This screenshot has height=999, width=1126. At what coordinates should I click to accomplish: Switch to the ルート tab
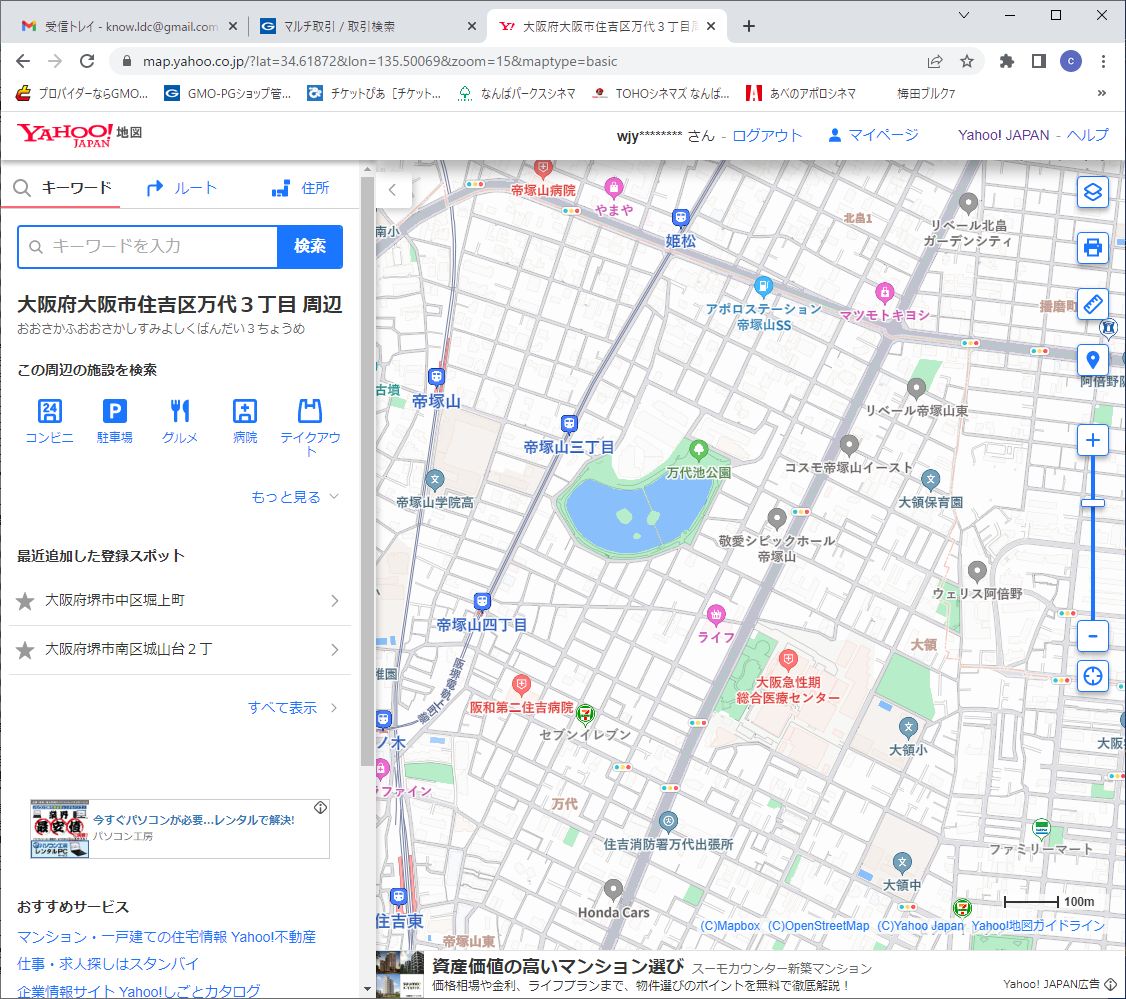(181, 188)
